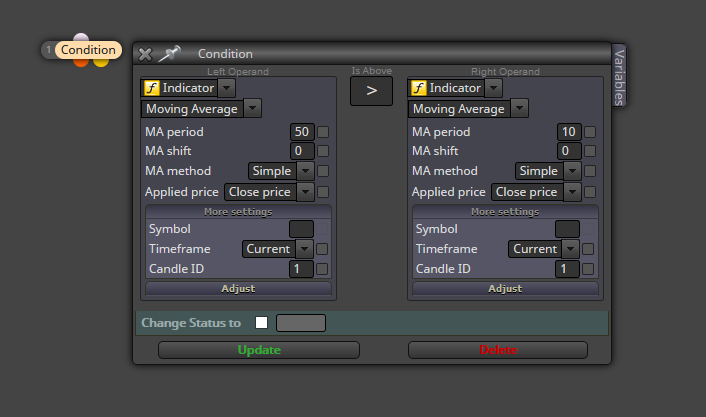Screen dimensions: 706x417
Task: Click the Change Status to value field
Action: [x=301, y=323]
